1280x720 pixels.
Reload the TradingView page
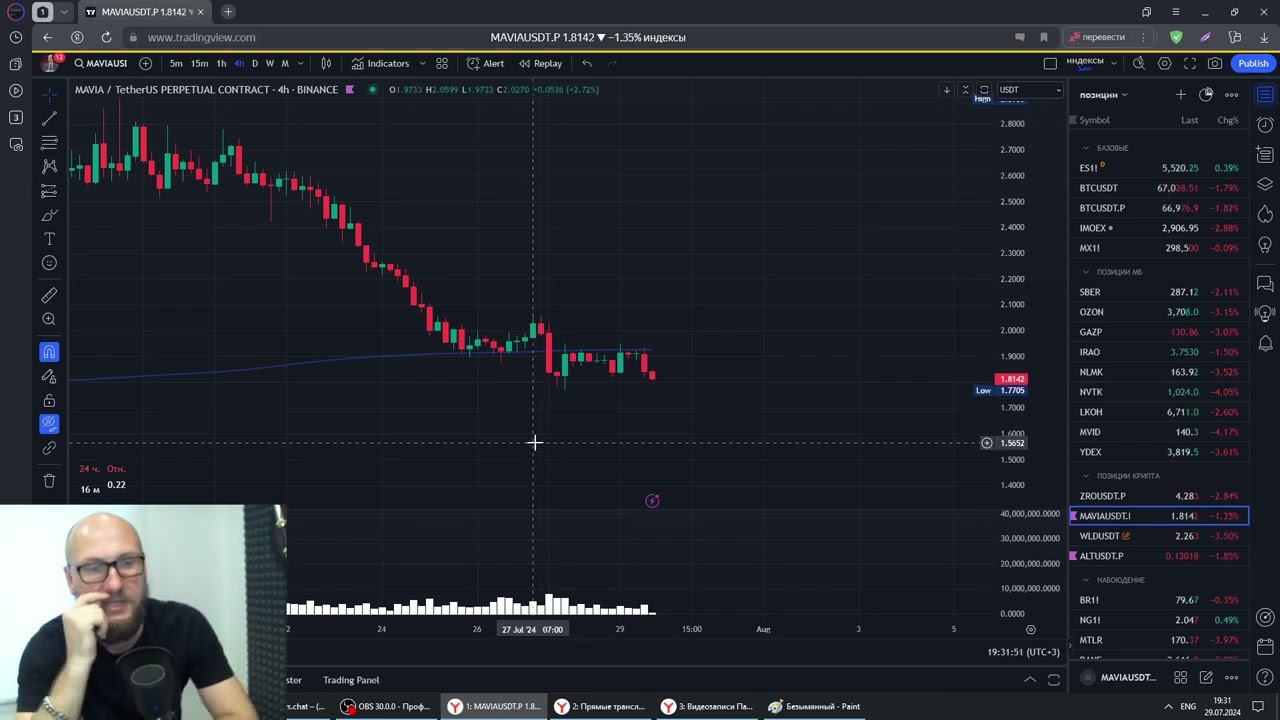[x=106, y=37]
